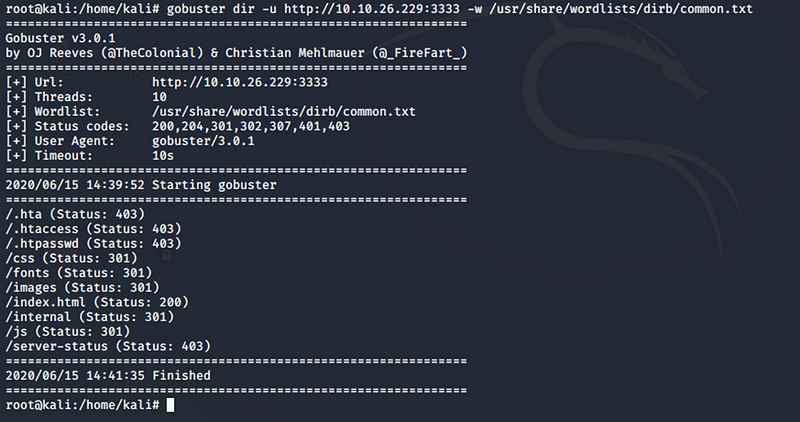Click the gobuster command at the top
The height and width of the screenshot is (422, 800).
pyautogui.click(x=459, y=9)
